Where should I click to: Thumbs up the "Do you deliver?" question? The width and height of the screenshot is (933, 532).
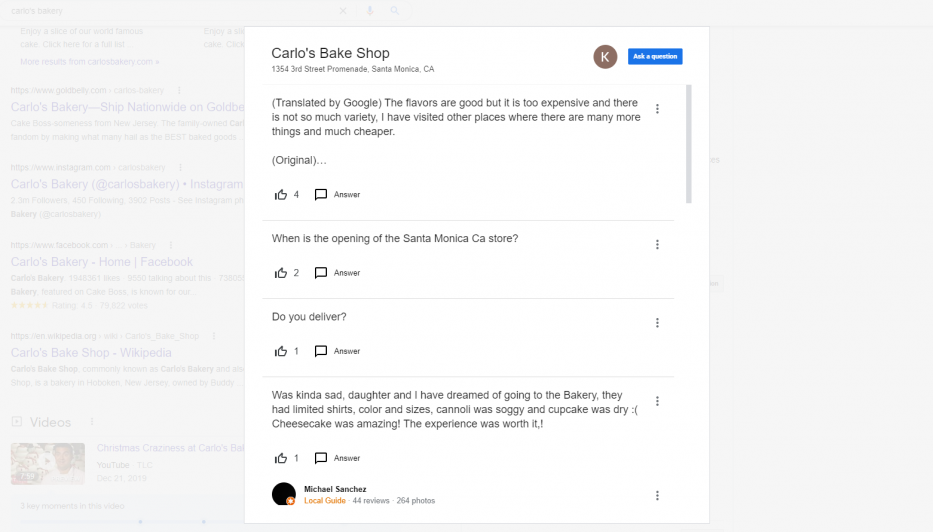(281, 351)
